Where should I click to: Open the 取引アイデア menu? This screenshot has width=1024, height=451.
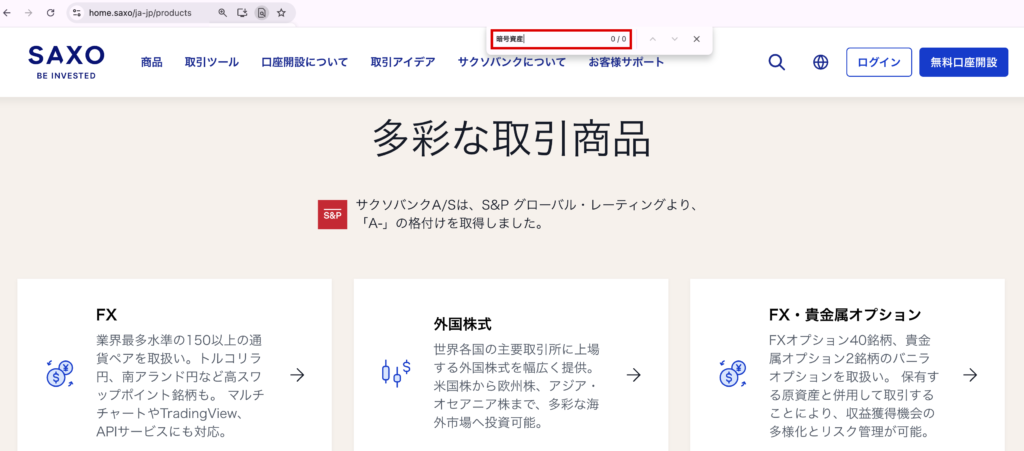[x=403, y=63]
